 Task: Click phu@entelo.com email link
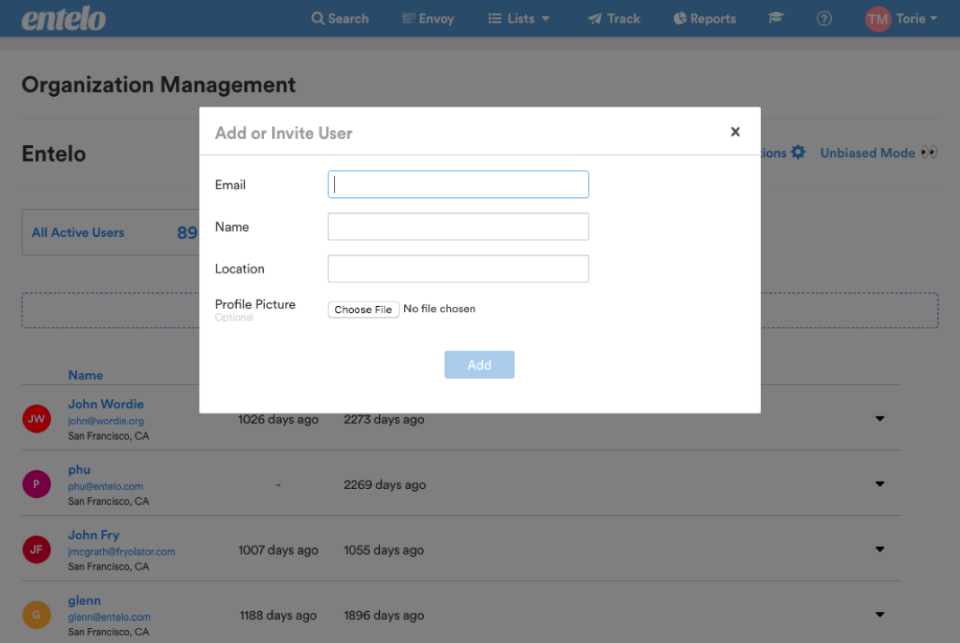pos(105,486)
